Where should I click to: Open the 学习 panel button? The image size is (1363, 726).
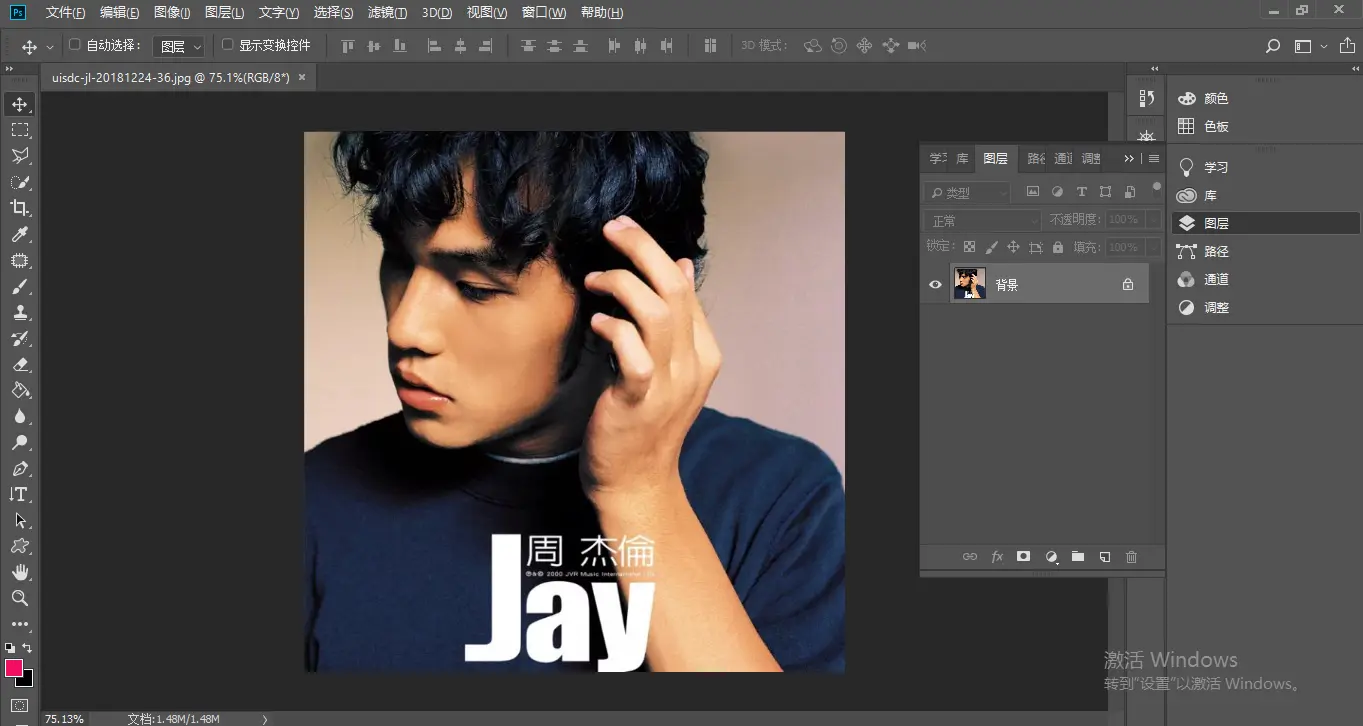(x=1205, y=167)
